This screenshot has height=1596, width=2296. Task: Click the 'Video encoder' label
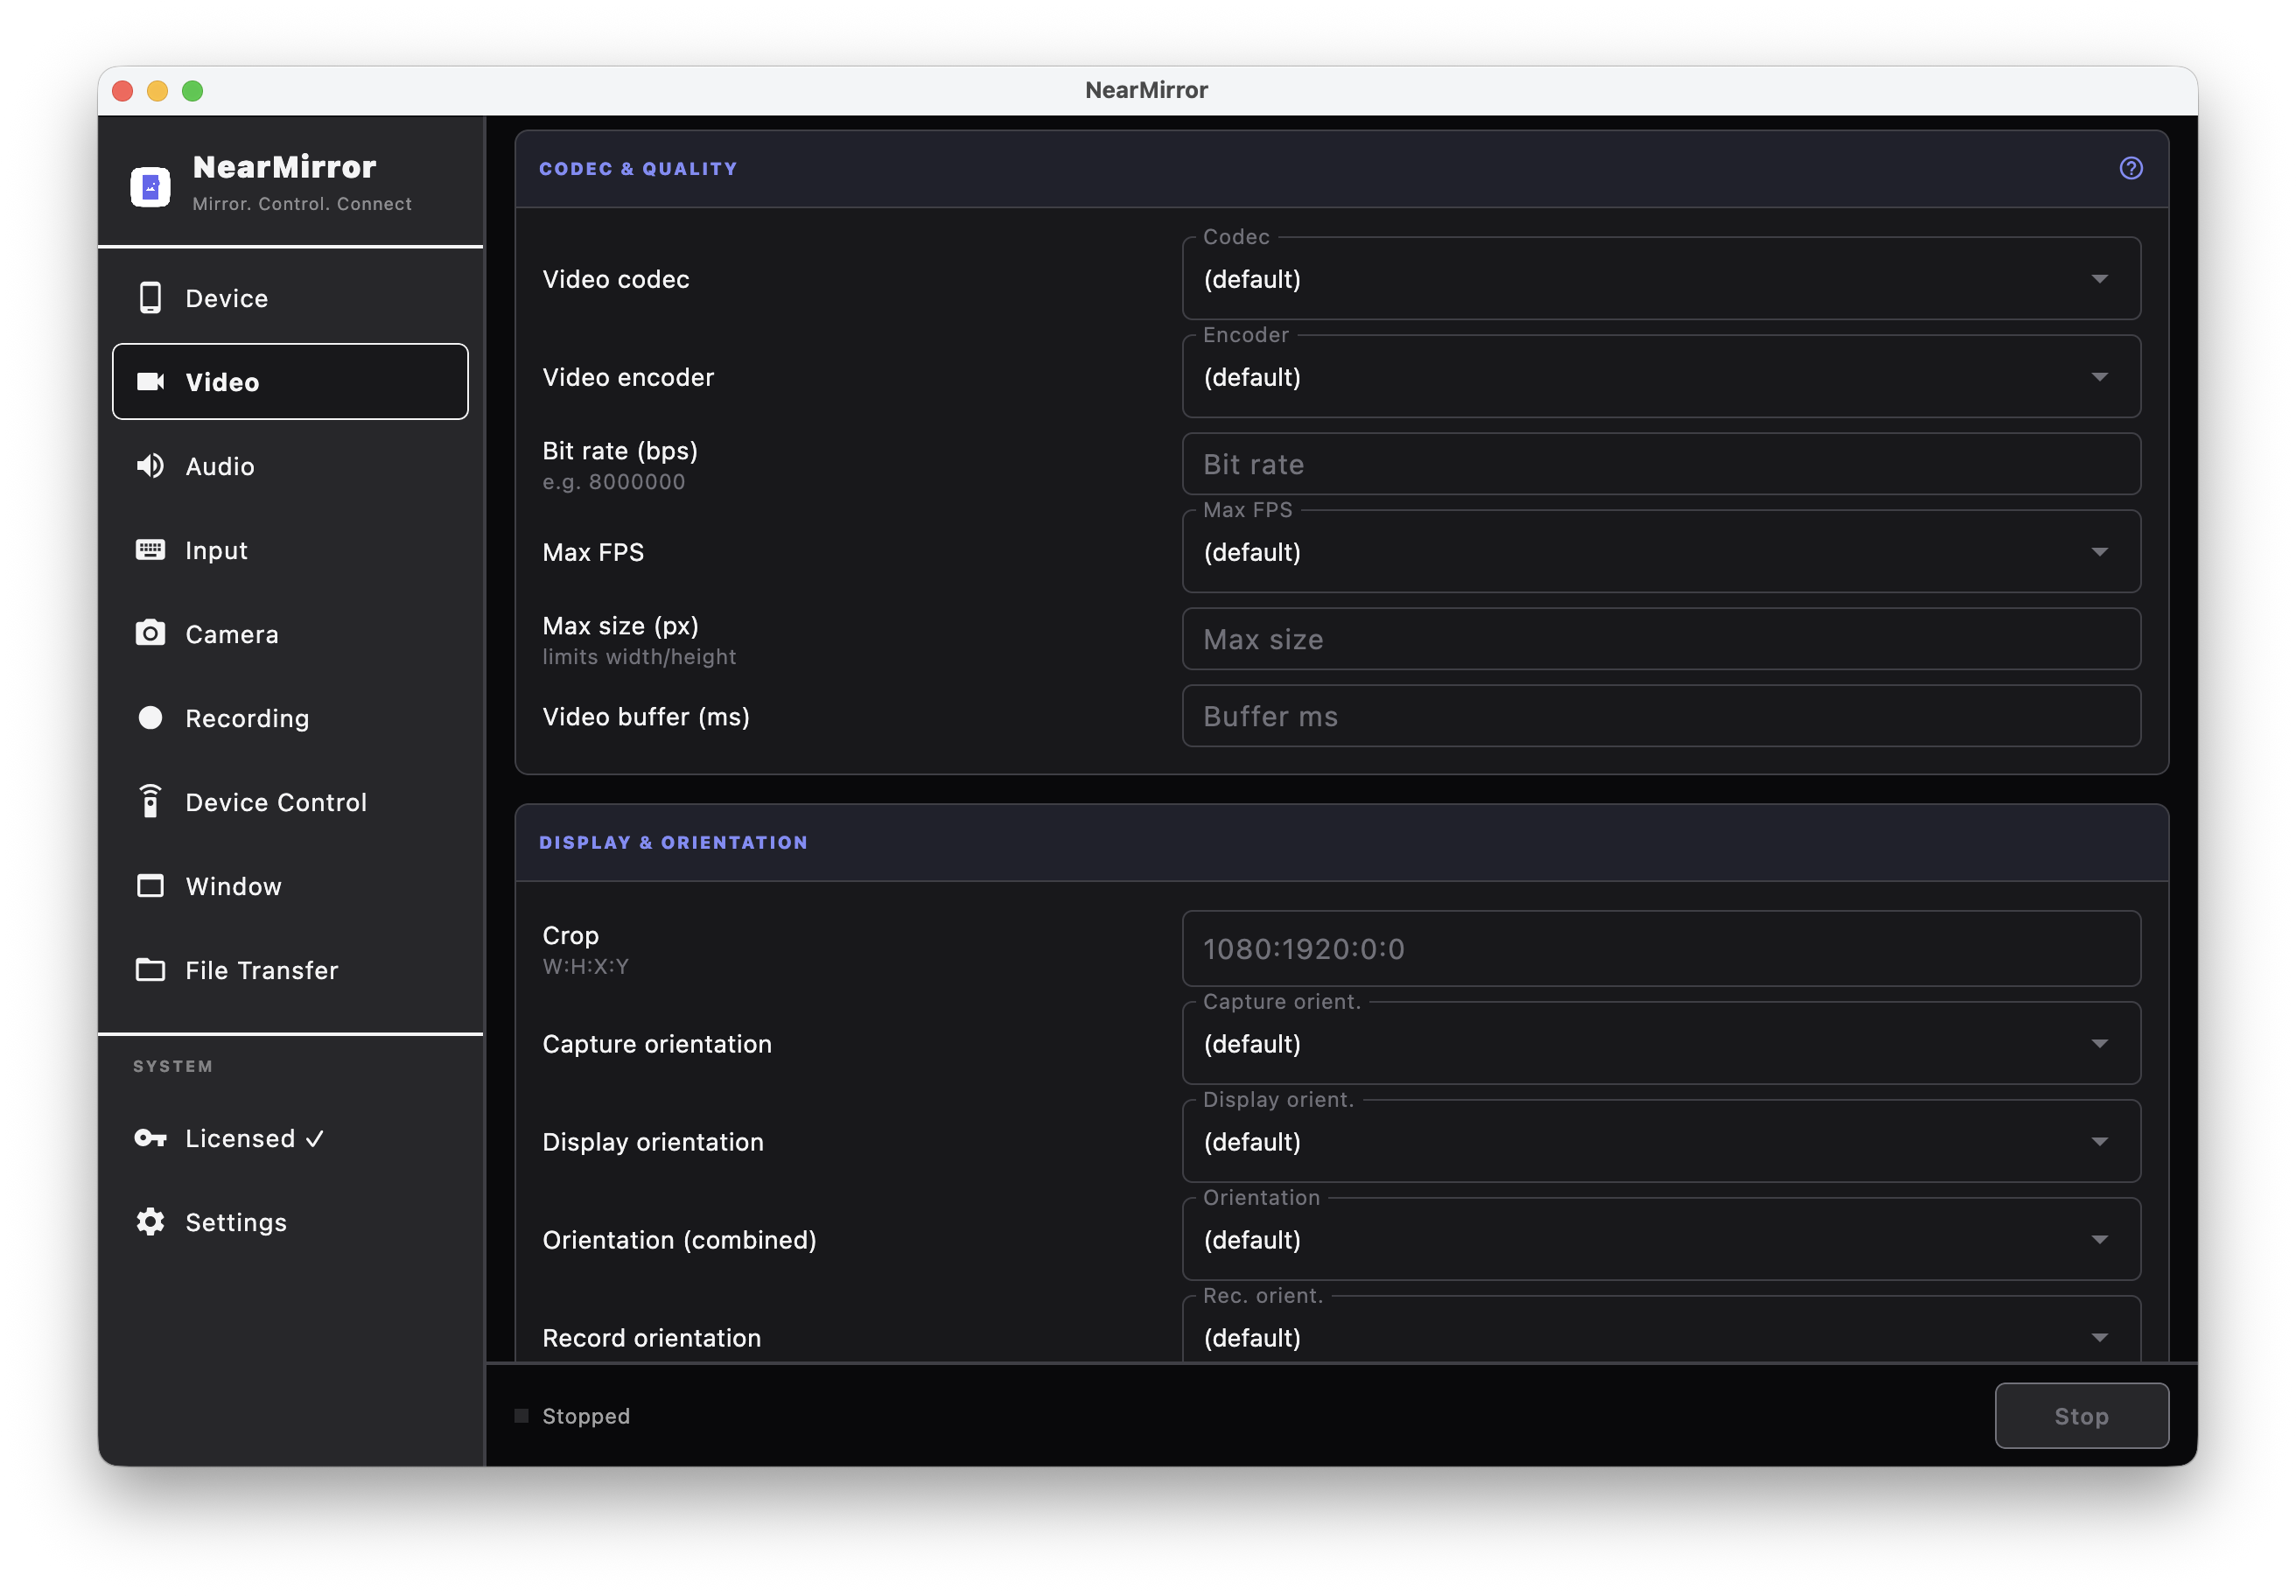(628, 377)
